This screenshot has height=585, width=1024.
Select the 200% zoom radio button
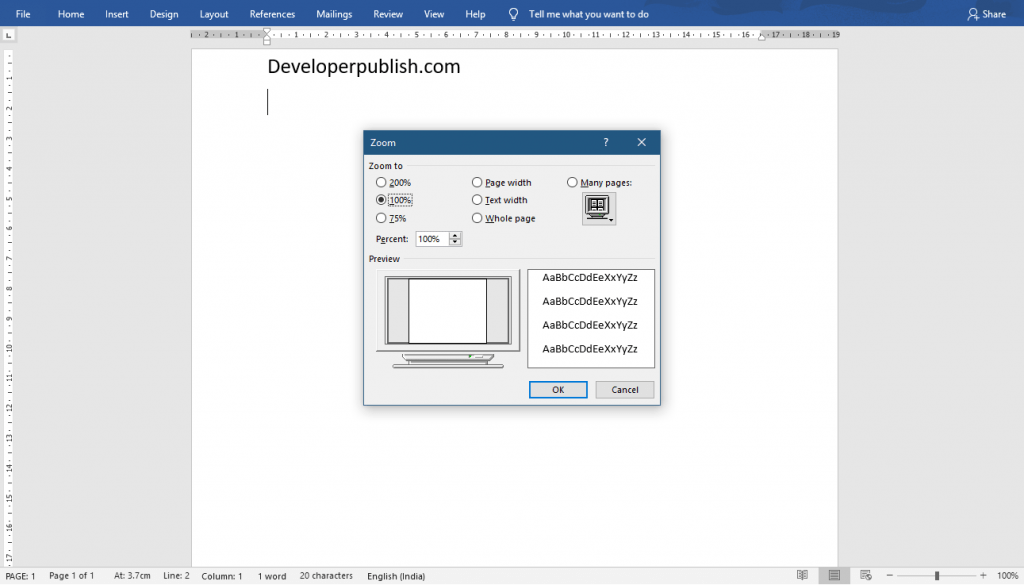pos(380,182)
